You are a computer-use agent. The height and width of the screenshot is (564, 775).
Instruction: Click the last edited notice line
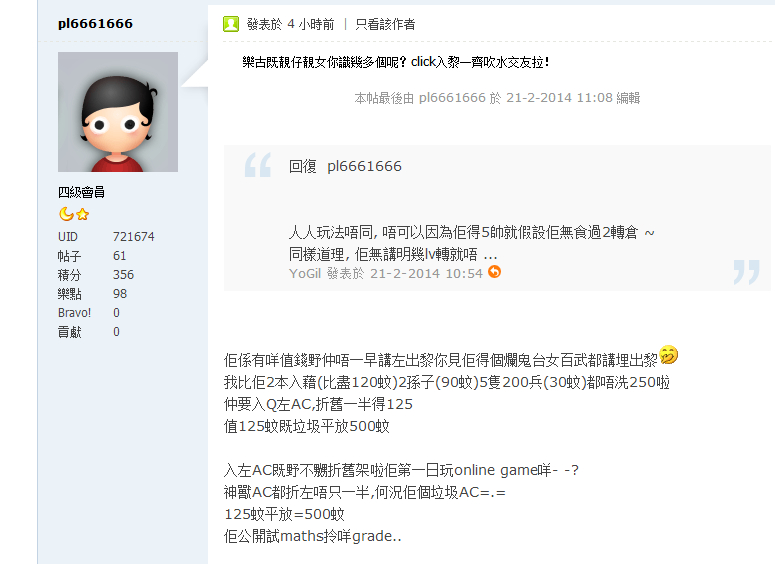(497, 98)
